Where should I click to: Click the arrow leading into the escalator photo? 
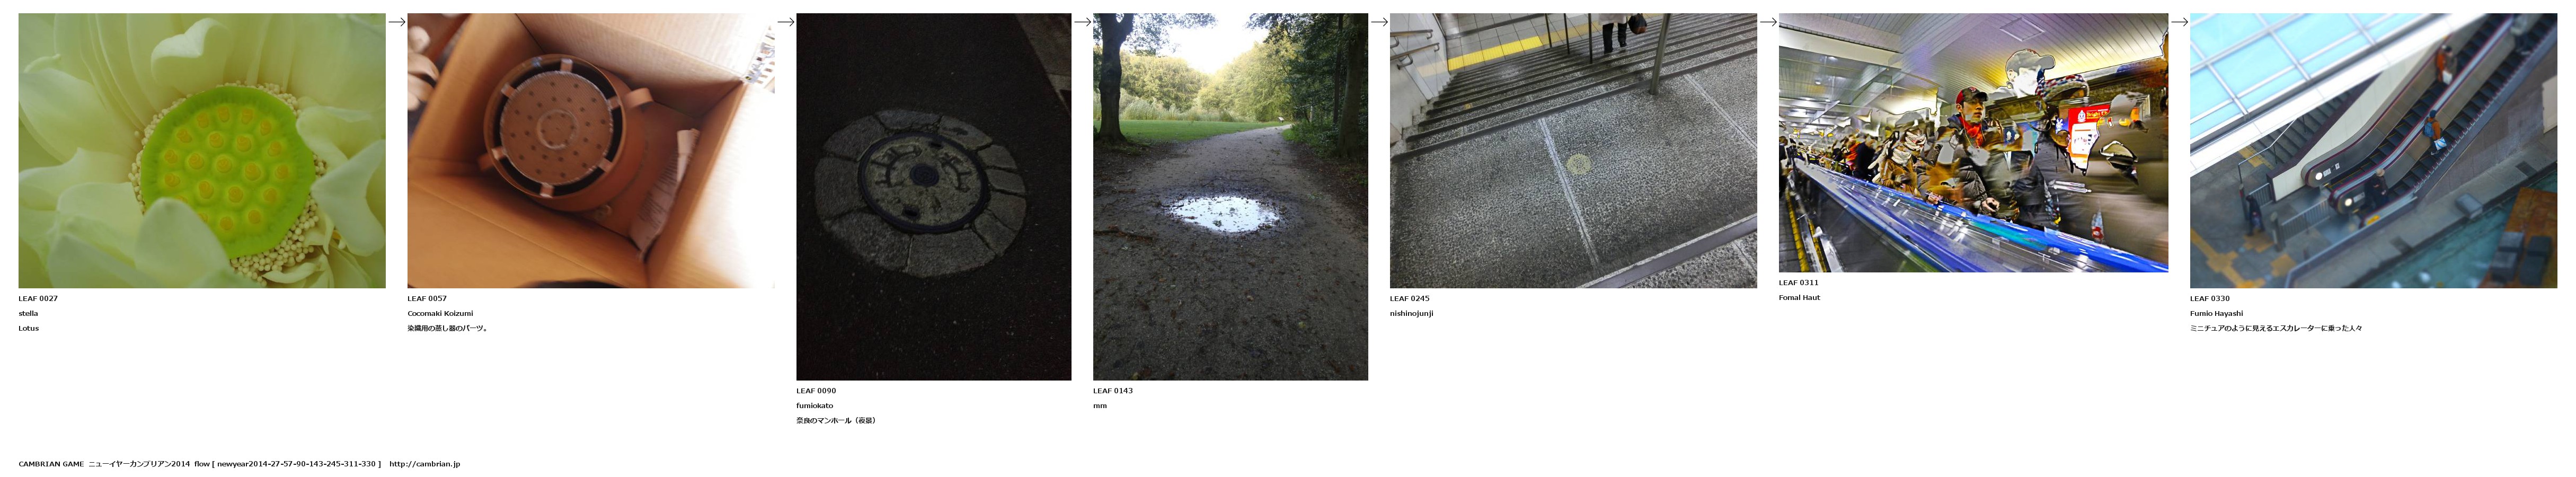point(2179,22)
